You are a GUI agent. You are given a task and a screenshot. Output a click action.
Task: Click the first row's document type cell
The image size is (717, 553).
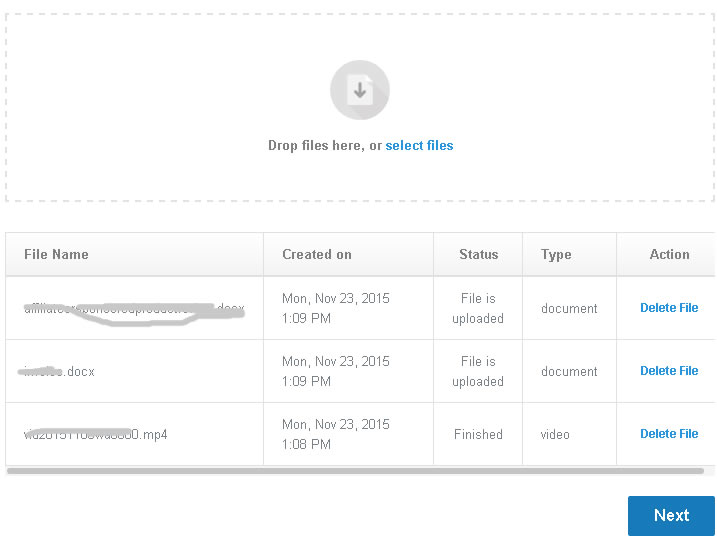tap(569, 309)
